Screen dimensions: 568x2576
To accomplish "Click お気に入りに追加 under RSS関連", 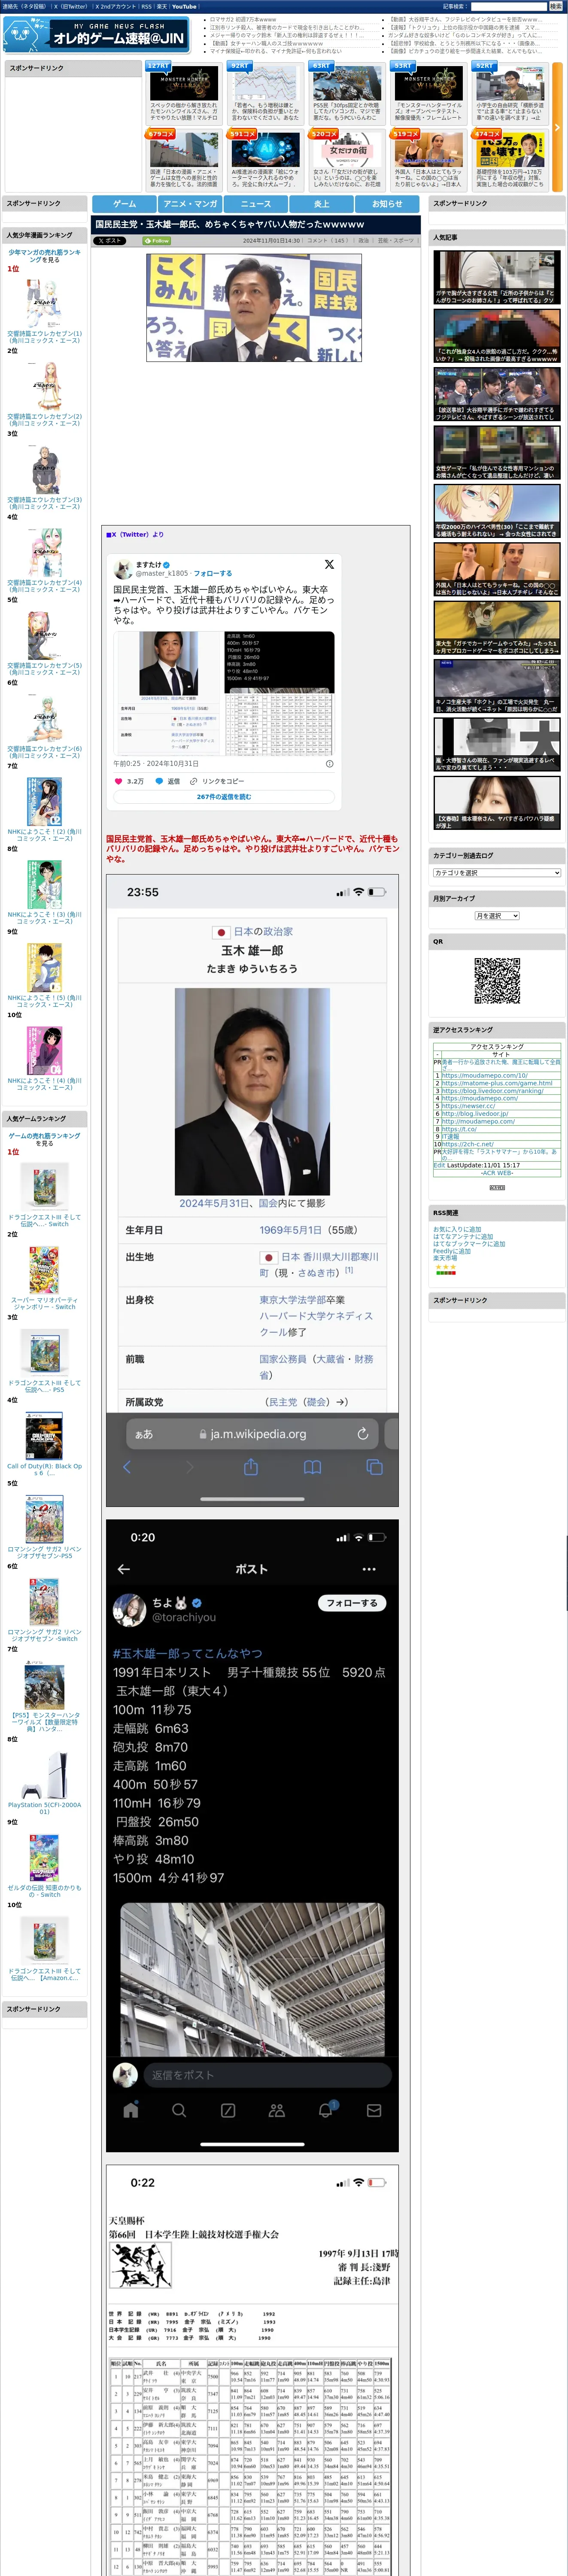I will 457,1229.
